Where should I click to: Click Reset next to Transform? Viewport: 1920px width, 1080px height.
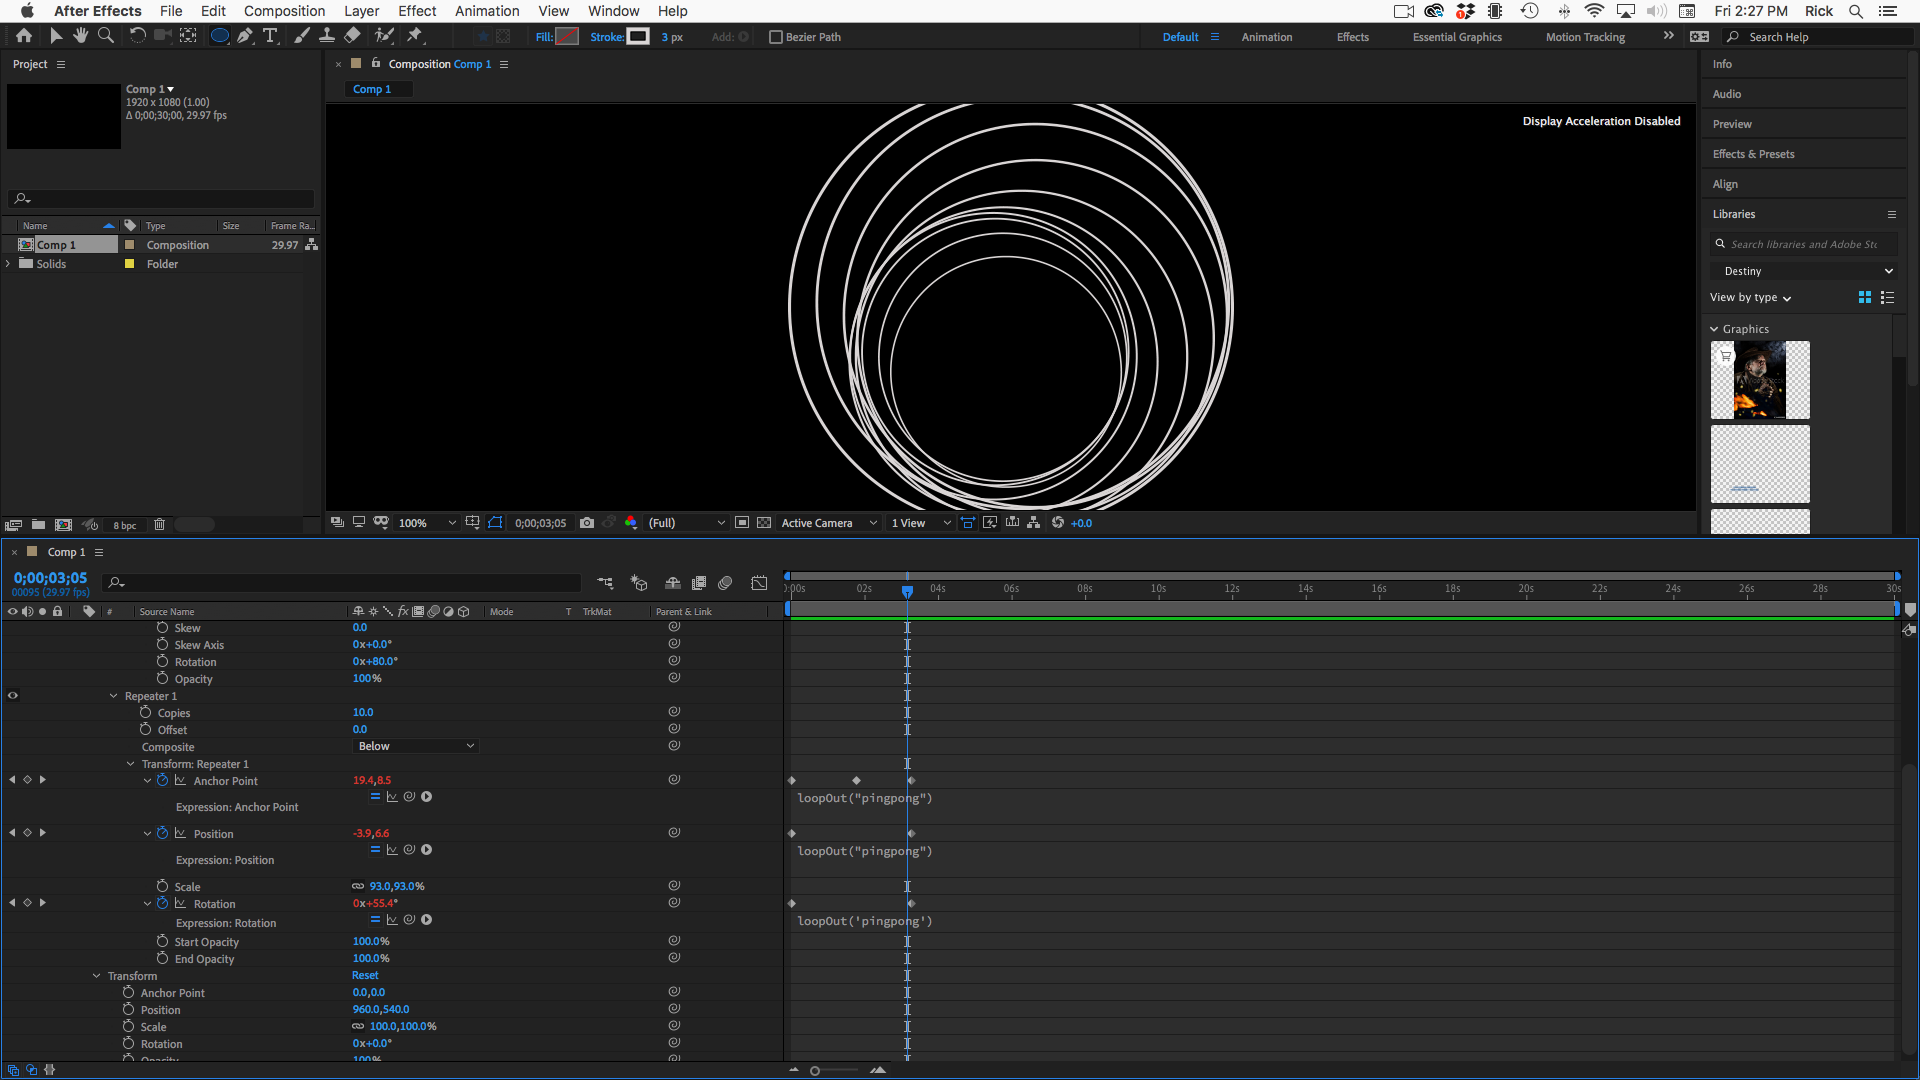tap(364, 975)
